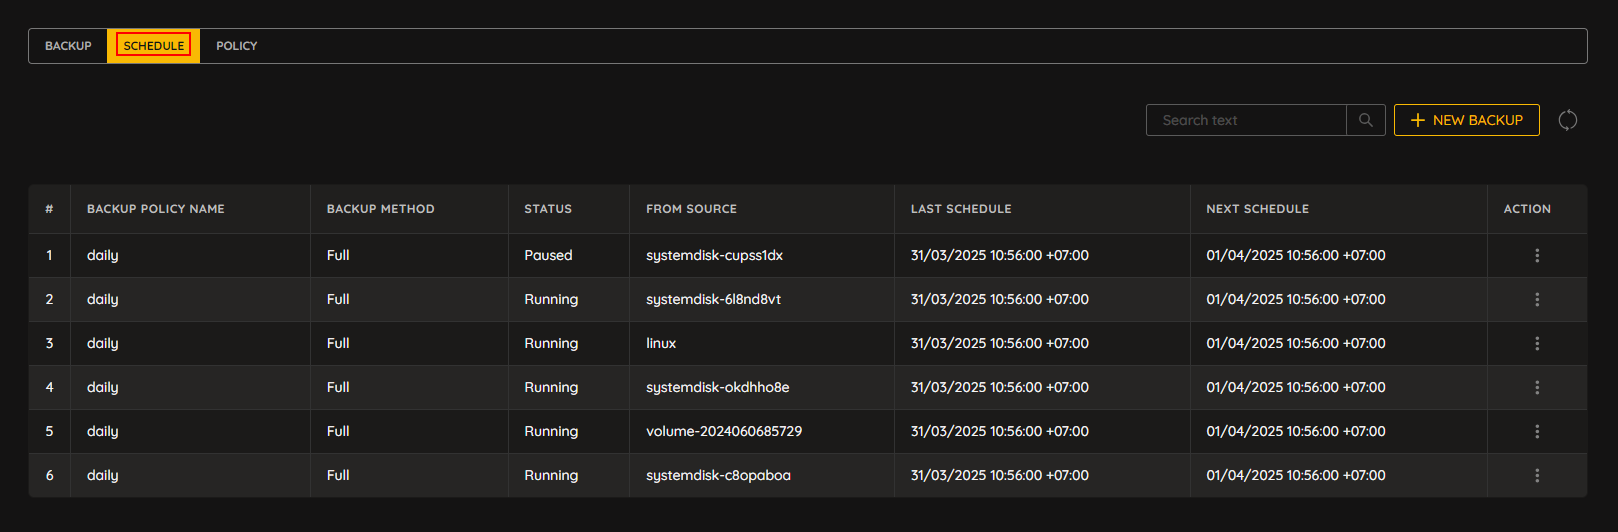Open action menu for systemdisk-6l8nd8vt row
Viewport: 1618px width, 532px height.
(1537, 300)
